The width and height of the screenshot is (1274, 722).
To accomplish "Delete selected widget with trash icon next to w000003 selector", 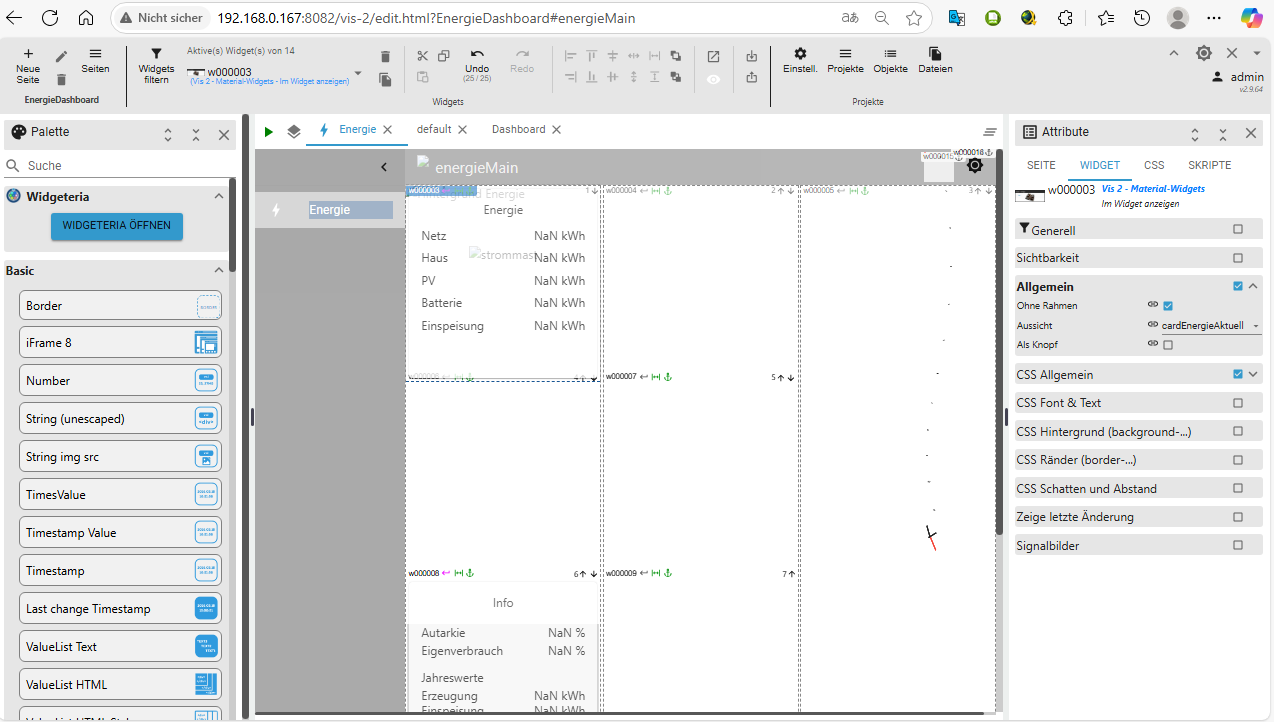I will click(386, 57).
